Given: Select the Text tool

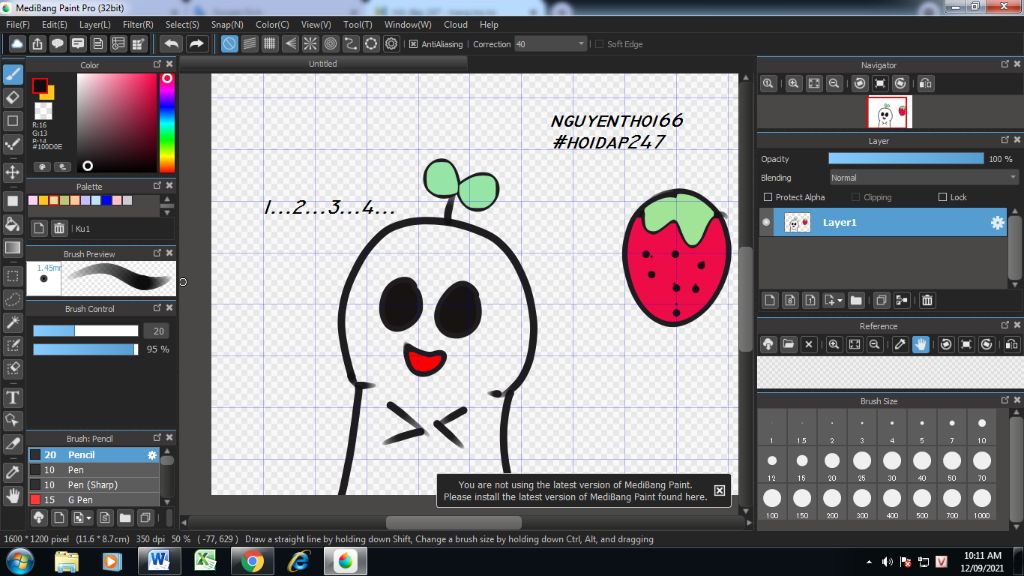Looking at the screenshot, I should tap(12, 397).
